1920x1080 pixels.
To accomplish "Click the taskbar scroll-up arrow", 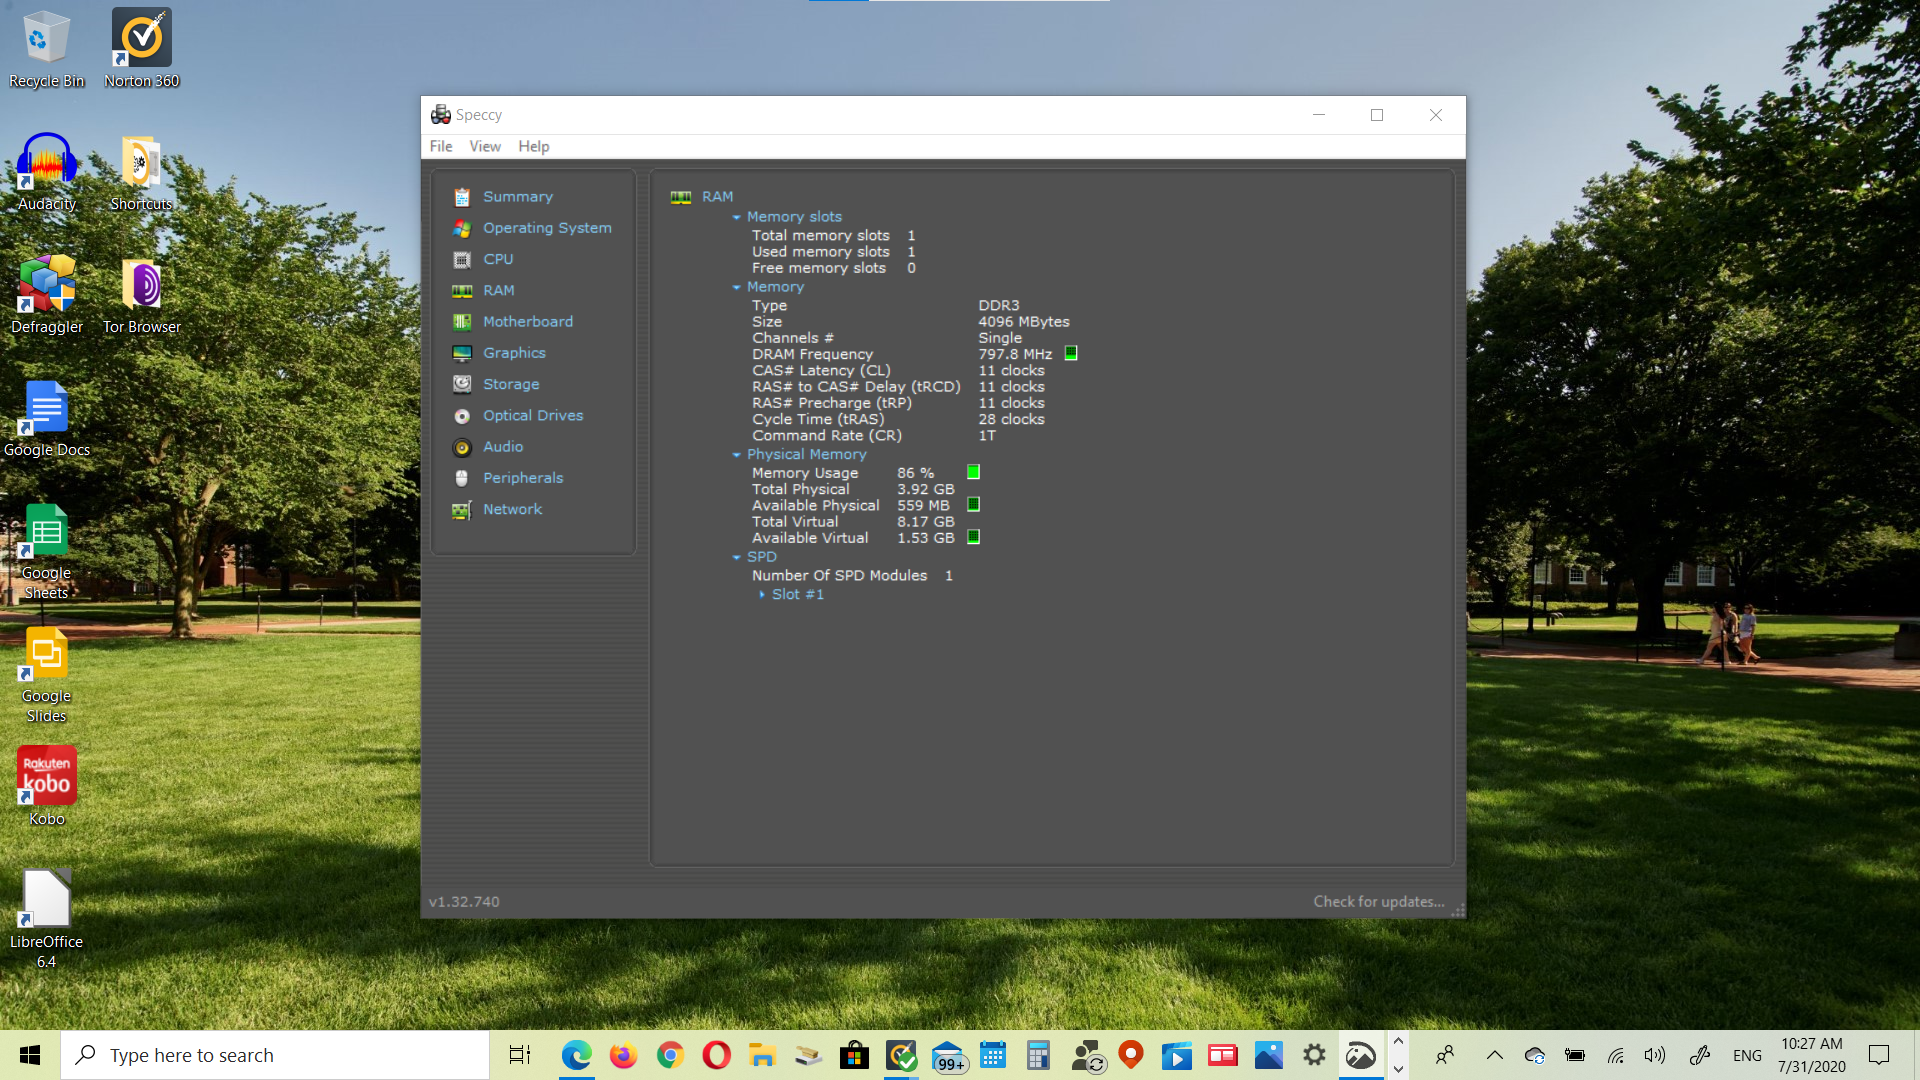I will point(1398,1042).
